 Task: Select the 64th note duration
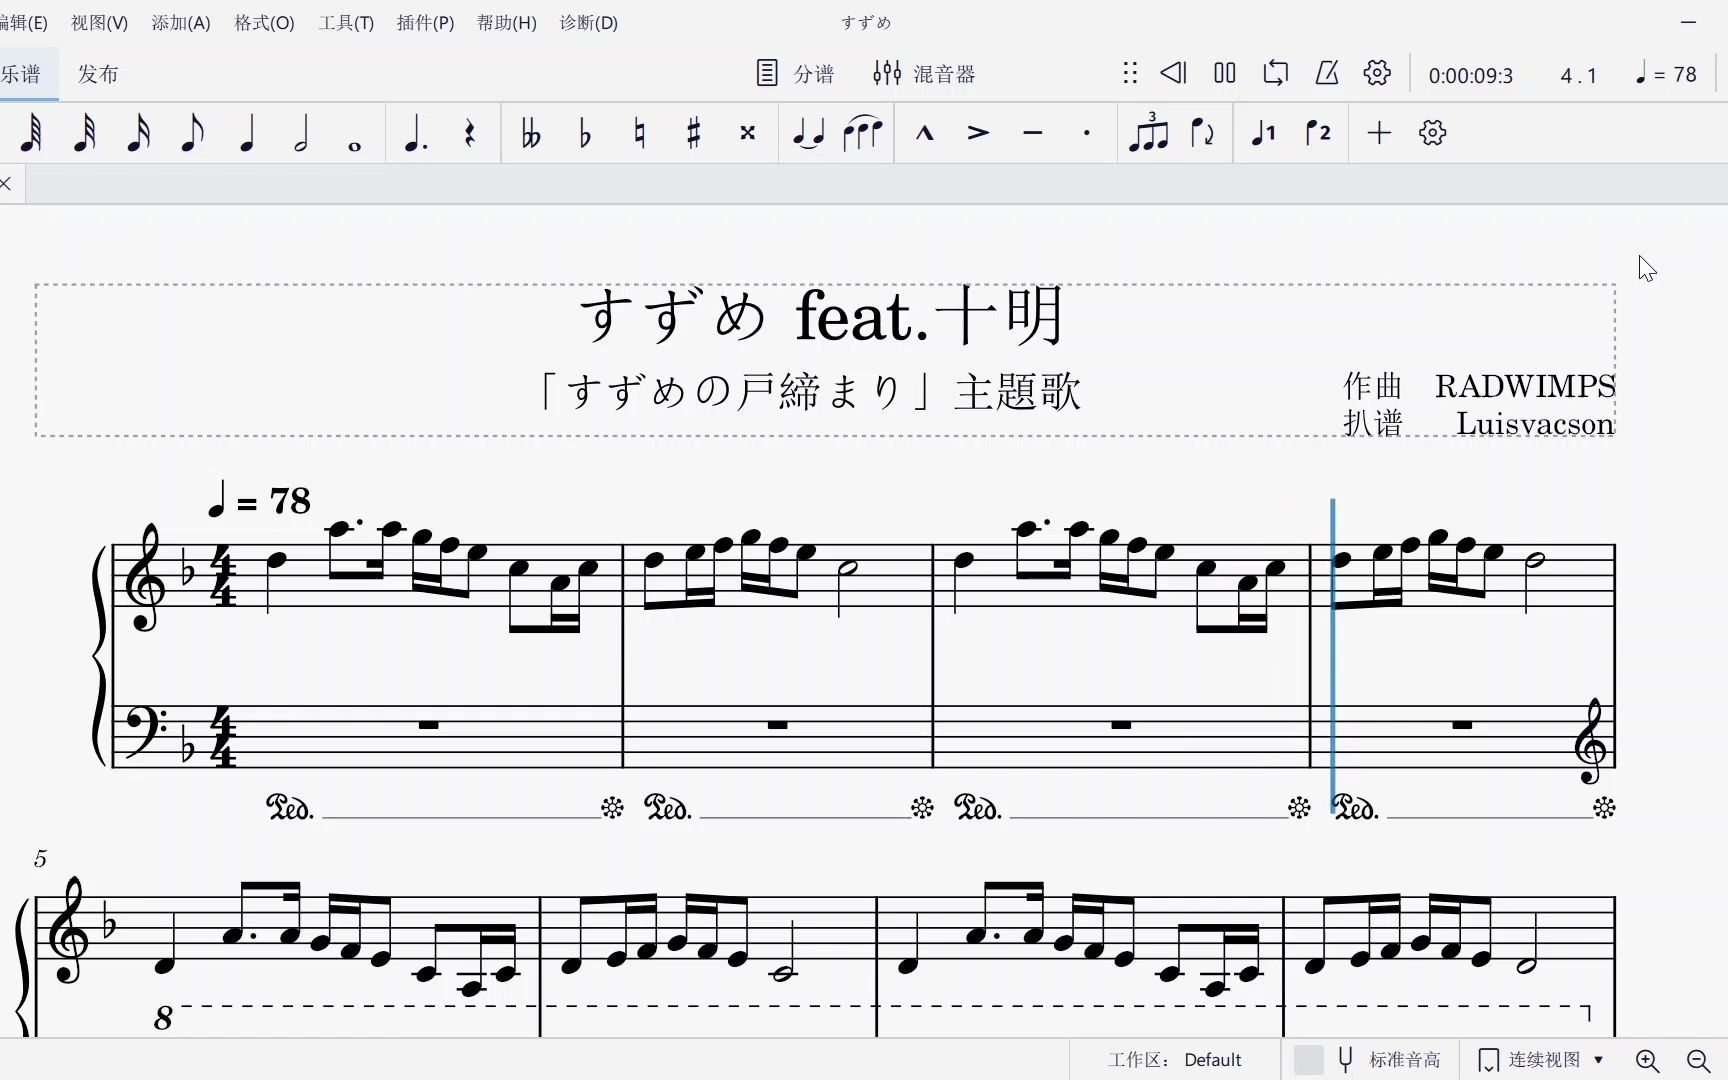31,133
